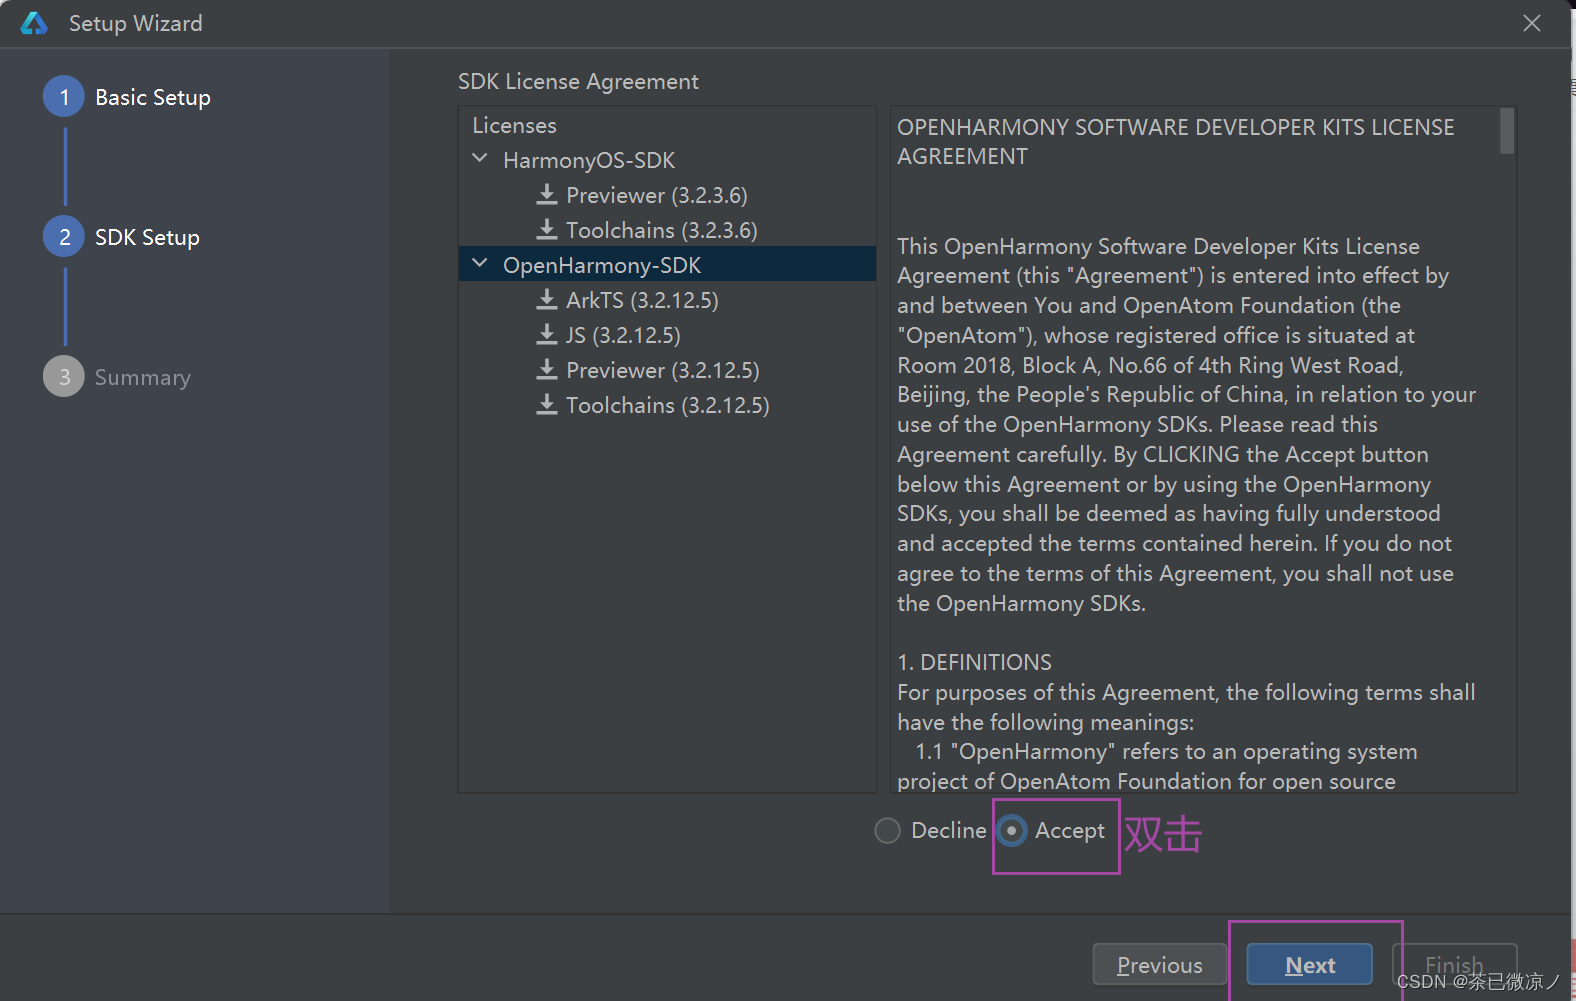The height and width of the screenshot is (1001, 1576).
Task: Select JS (3.2.12.5) item
Action: (x=623, y=335)
